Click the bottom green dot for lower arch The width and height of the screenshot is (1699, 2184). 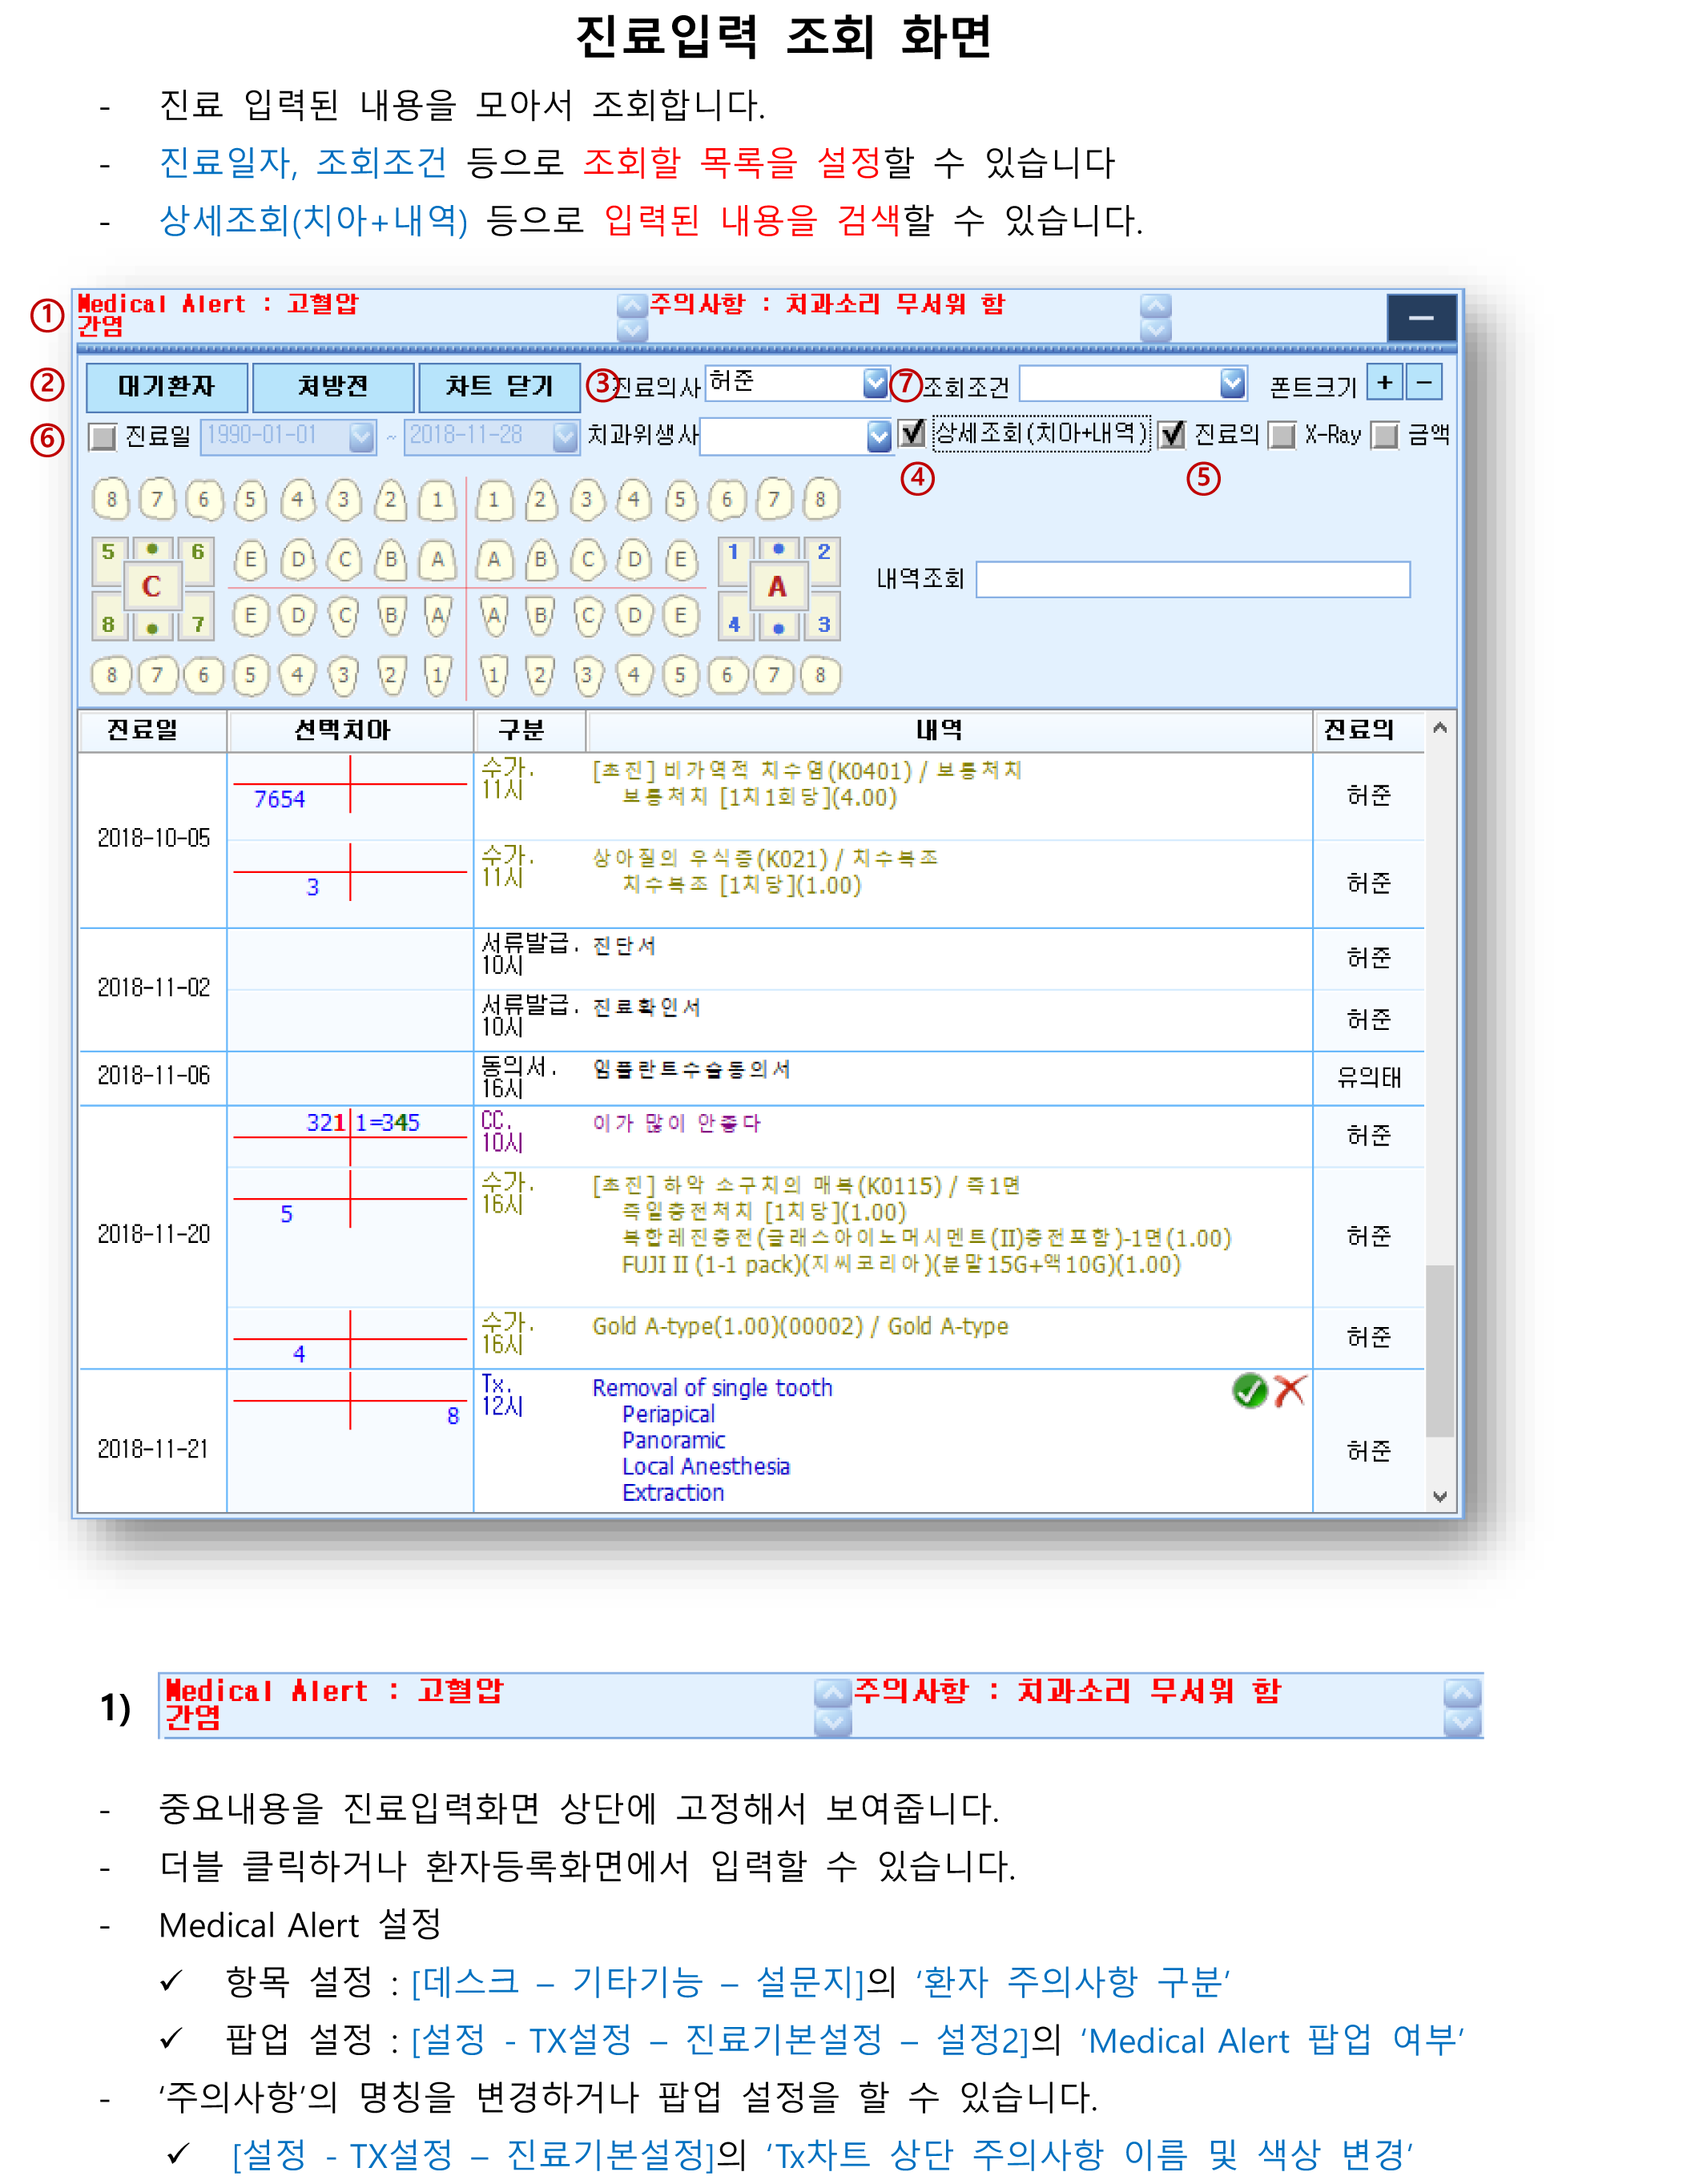[x=152, y=628]
